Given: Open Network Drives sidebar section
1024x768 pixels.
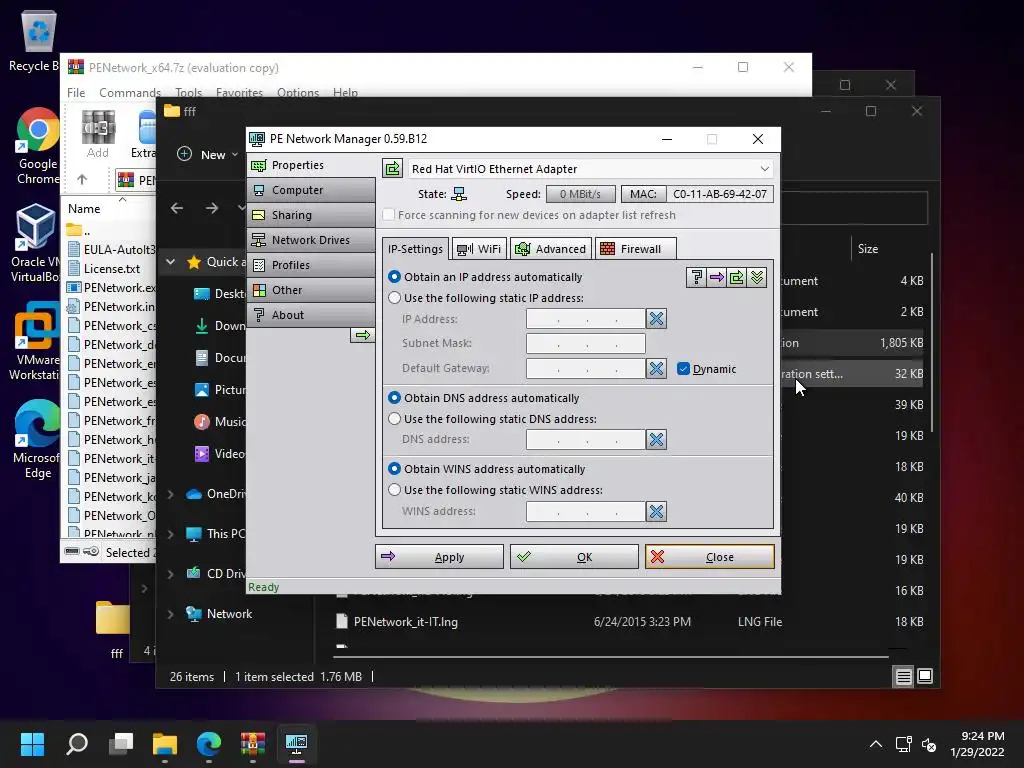Looking at the screenshot, I should click(x=312, y=240).
